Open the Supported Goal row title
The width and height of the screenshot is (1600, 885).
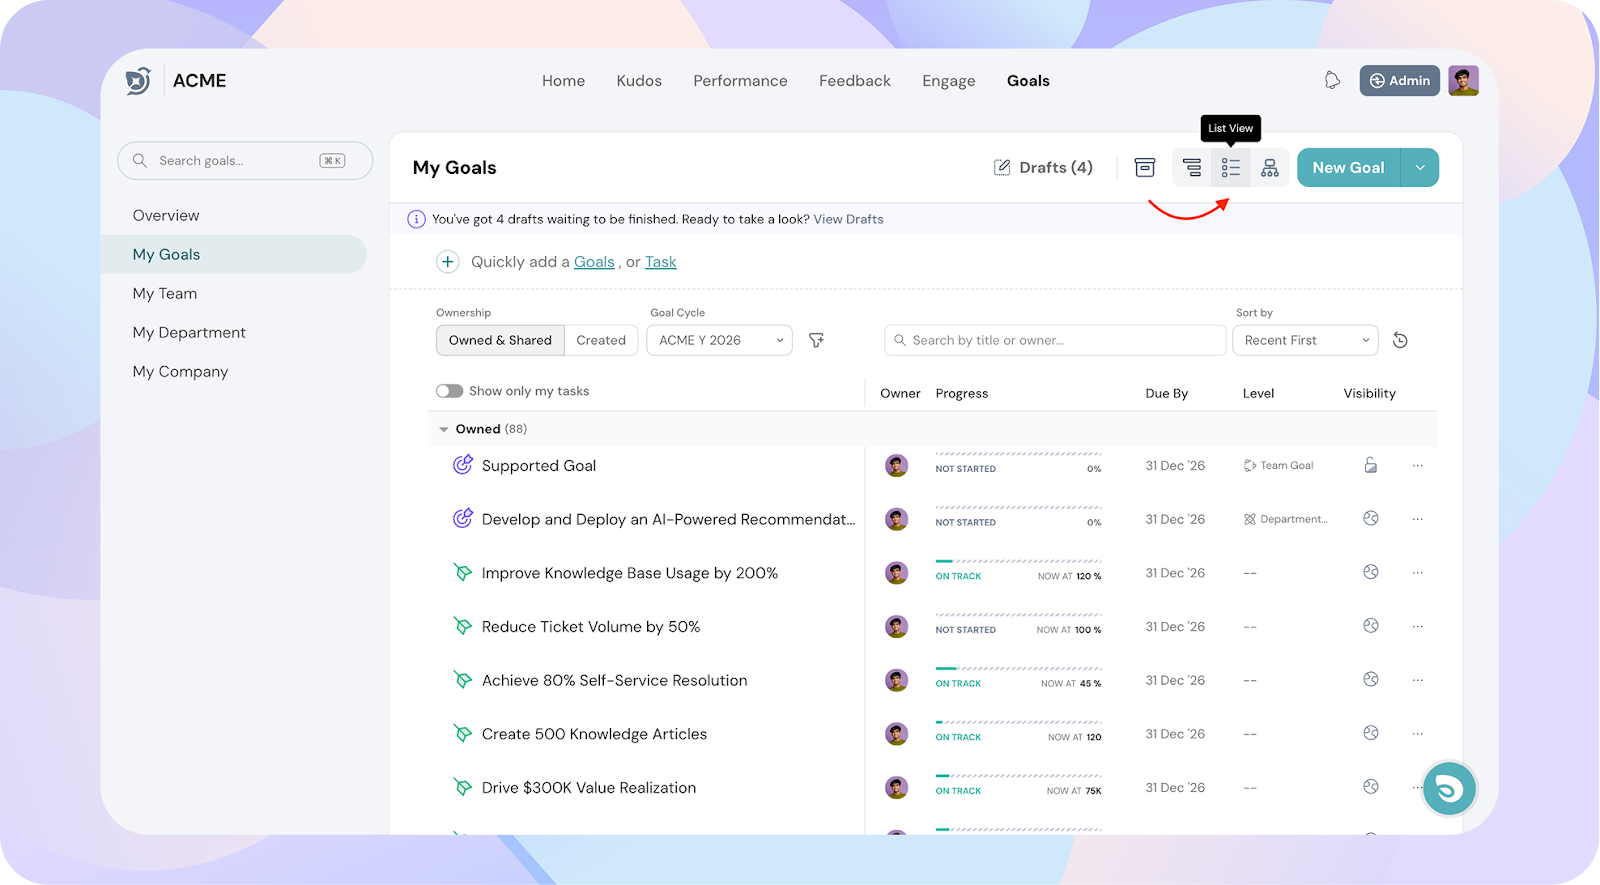(539, 466)
